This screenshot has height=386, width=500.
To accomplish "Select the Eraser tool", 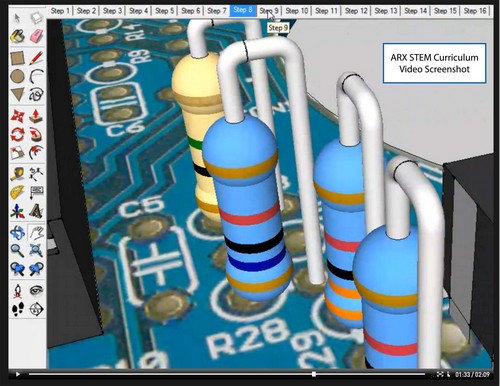I will (x=36, y=36).
